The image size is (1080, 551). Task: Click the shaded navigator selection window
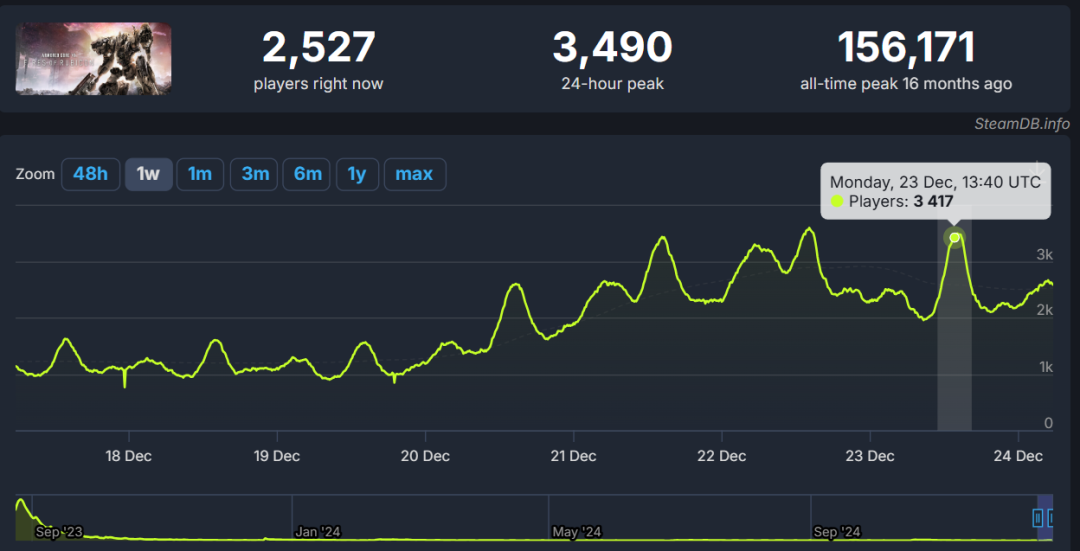pyautogui.click(x=1045, y=517)
